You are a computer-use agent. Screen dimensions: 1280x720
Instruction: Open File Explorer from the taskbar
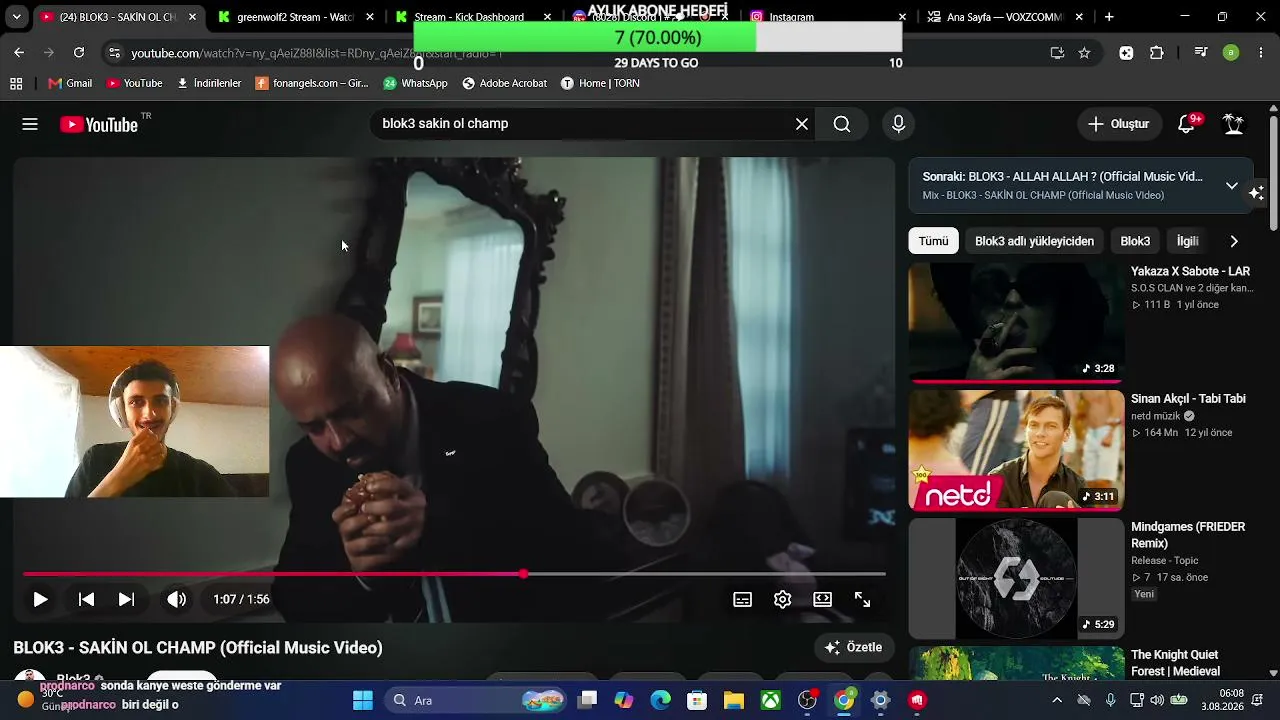click(x=734, y=700)
